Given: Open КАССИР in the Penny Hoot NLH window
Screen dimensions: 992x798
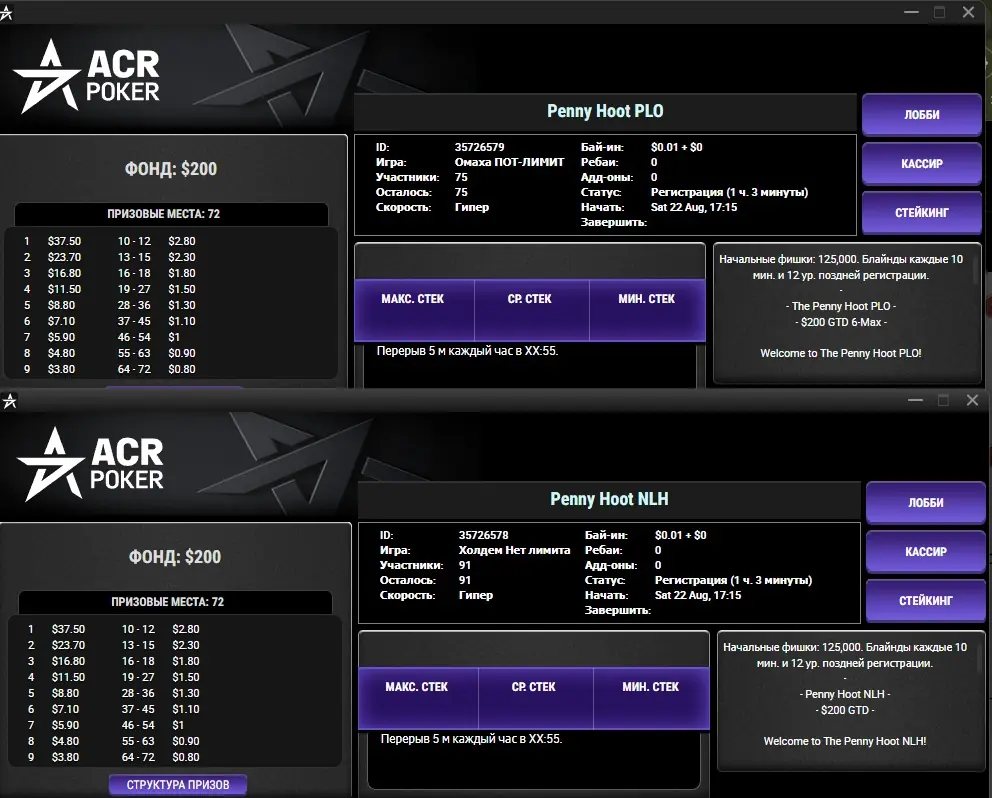Looking at the screenshot, I should click(926, 551).
